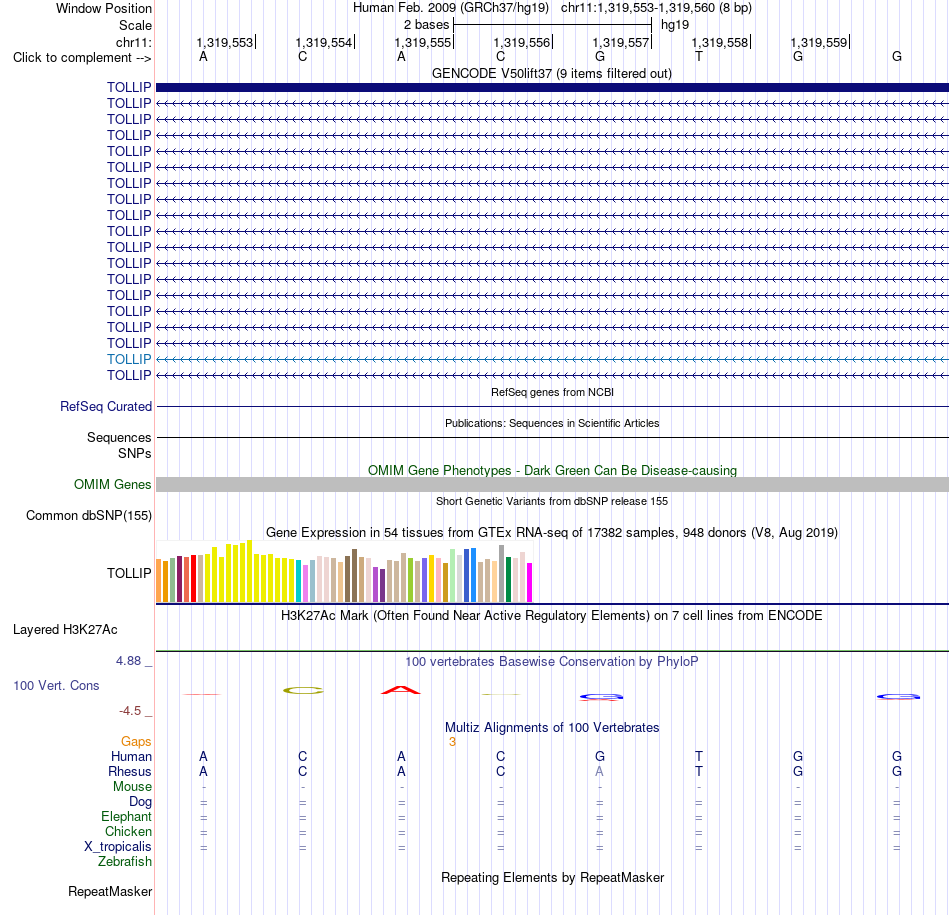Click the RefSeq Curated track label
This screenshot has width=950, height=915.
coord(106,407)
